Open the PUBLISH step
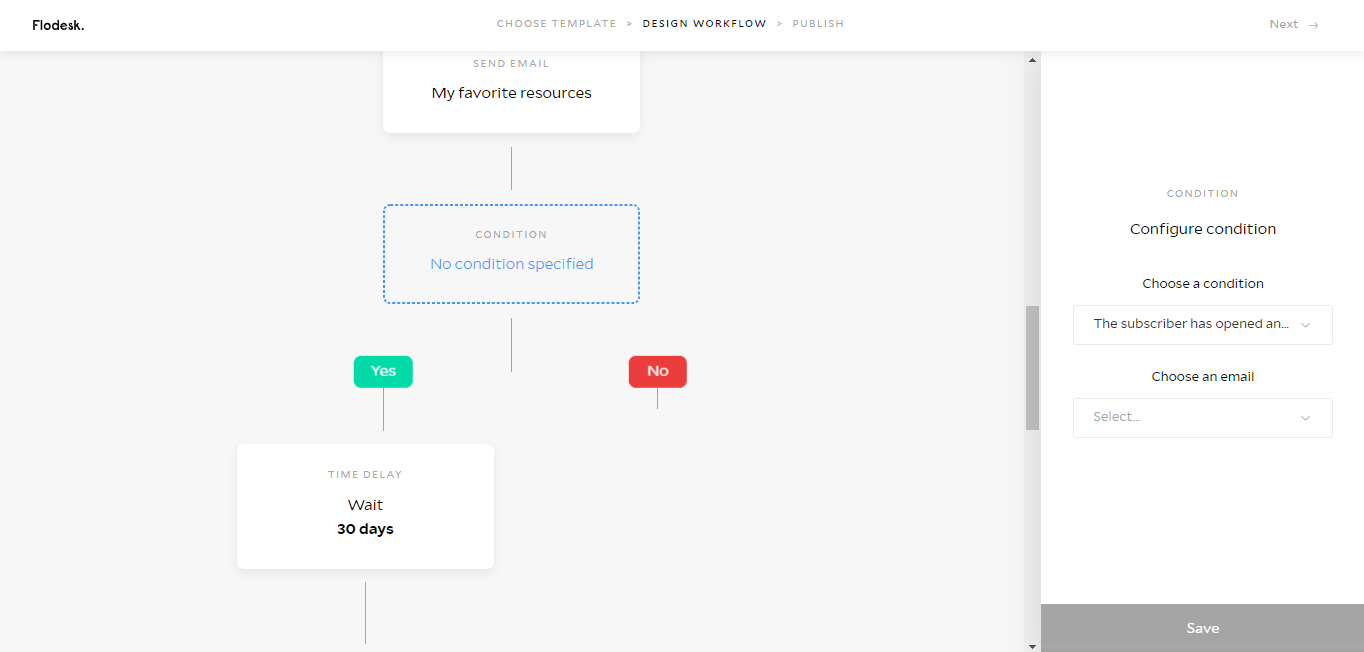The height and width of the screenshot is (652, 1364). 818,23
